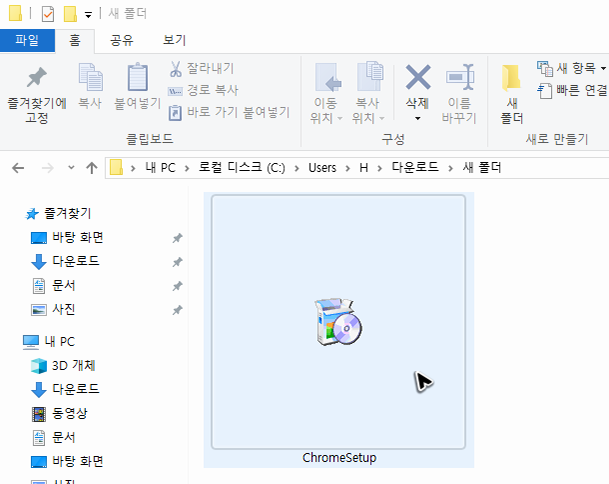Click Rename (이름 바꾸기) icon
609x484 pixels.
click(x=460, y=77)
